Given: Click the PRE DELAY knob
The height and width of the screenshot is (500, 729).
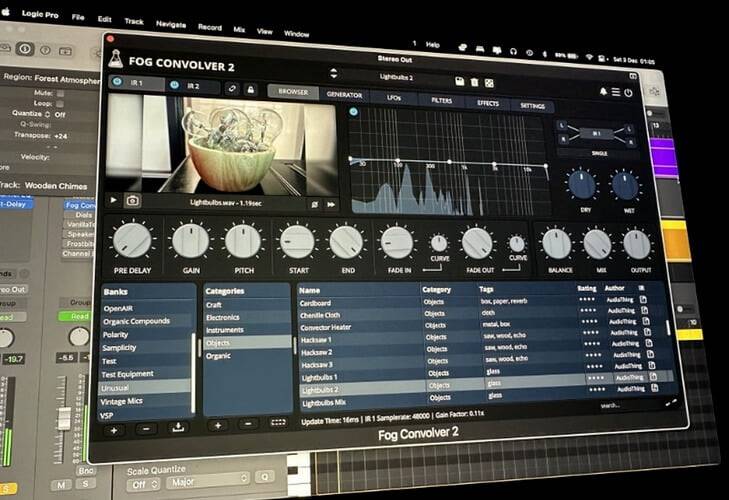Looking at the screenshot, I should [x=132, y=240].
